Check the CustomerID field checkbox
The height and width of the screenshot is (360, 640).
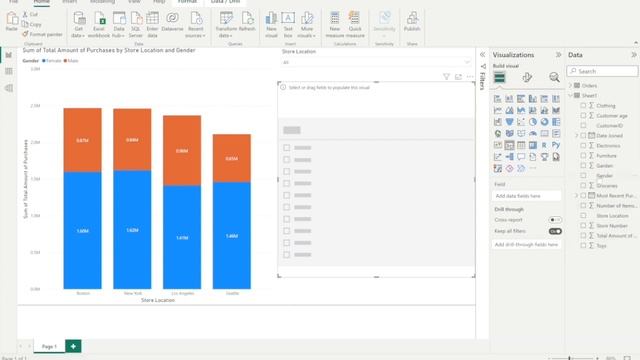click(583, 125)
